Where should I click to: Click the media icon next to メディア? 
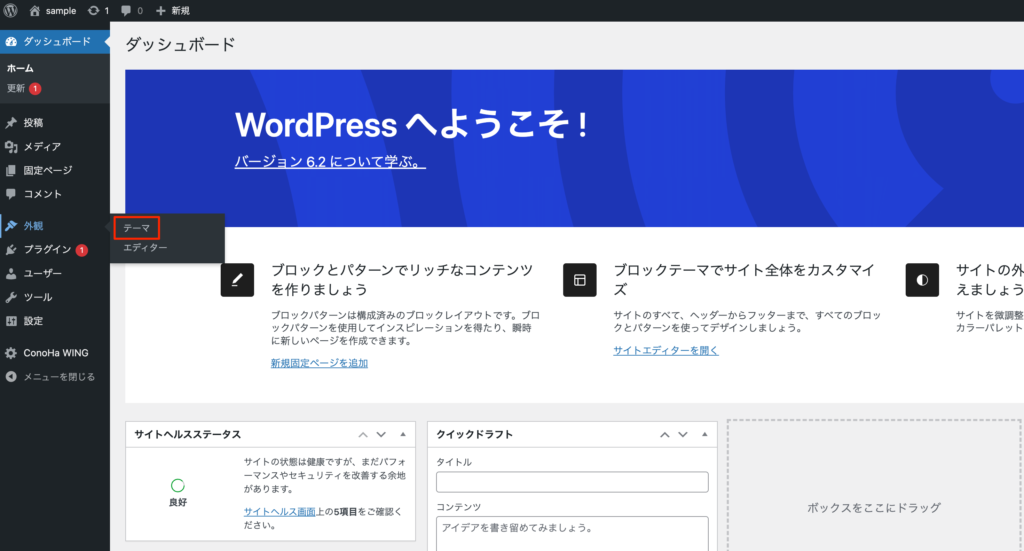[11, 147]
